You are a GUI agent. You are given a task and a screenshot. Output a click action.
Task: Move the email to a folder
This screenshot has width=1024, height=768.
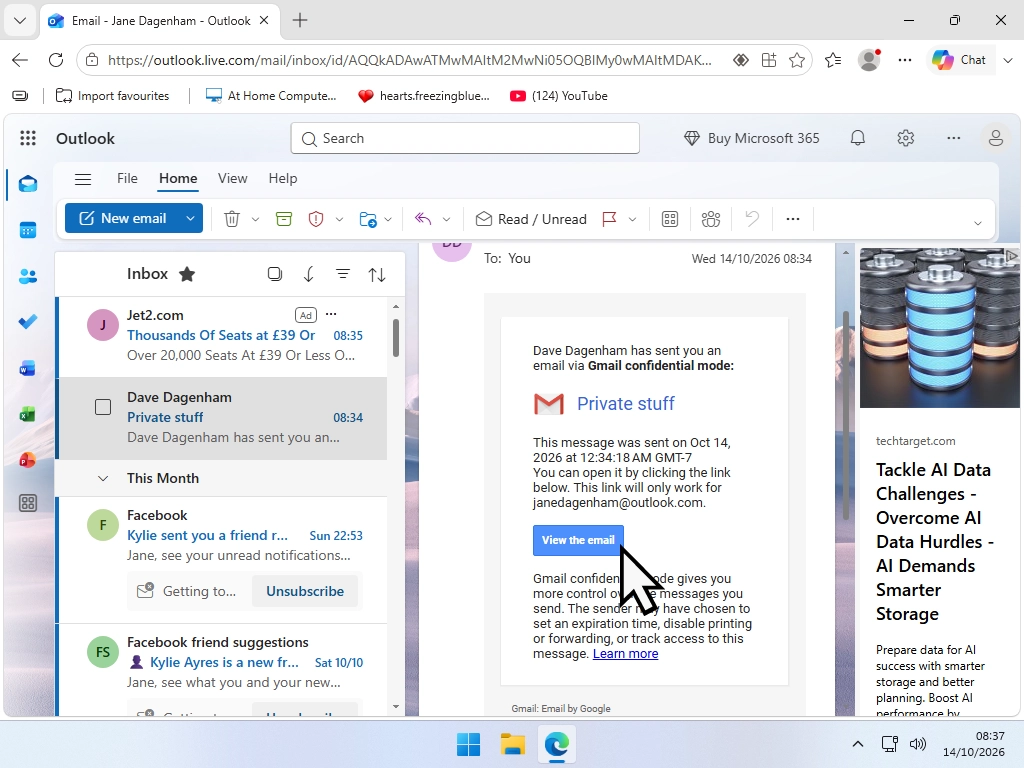[x=368, y=219]
